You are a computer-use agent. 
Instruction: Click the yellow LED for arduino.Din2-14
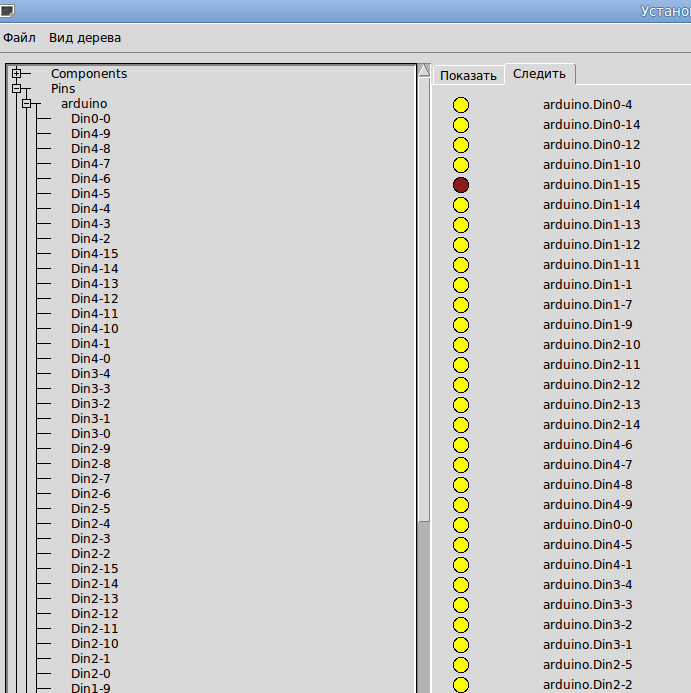[461, 425]
